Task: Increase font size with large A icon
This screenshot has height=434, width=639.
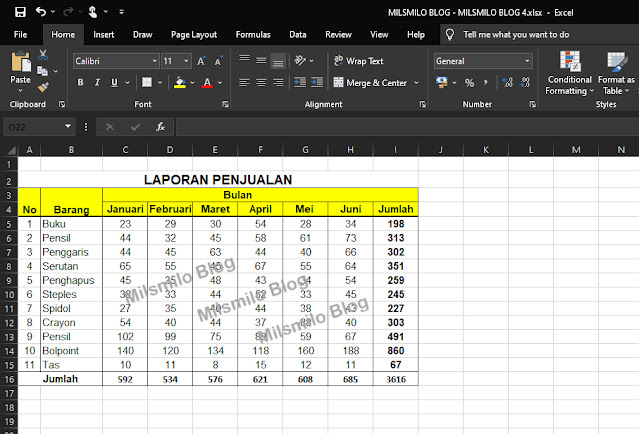Action: pyautogui.click(x=201, y=61)
